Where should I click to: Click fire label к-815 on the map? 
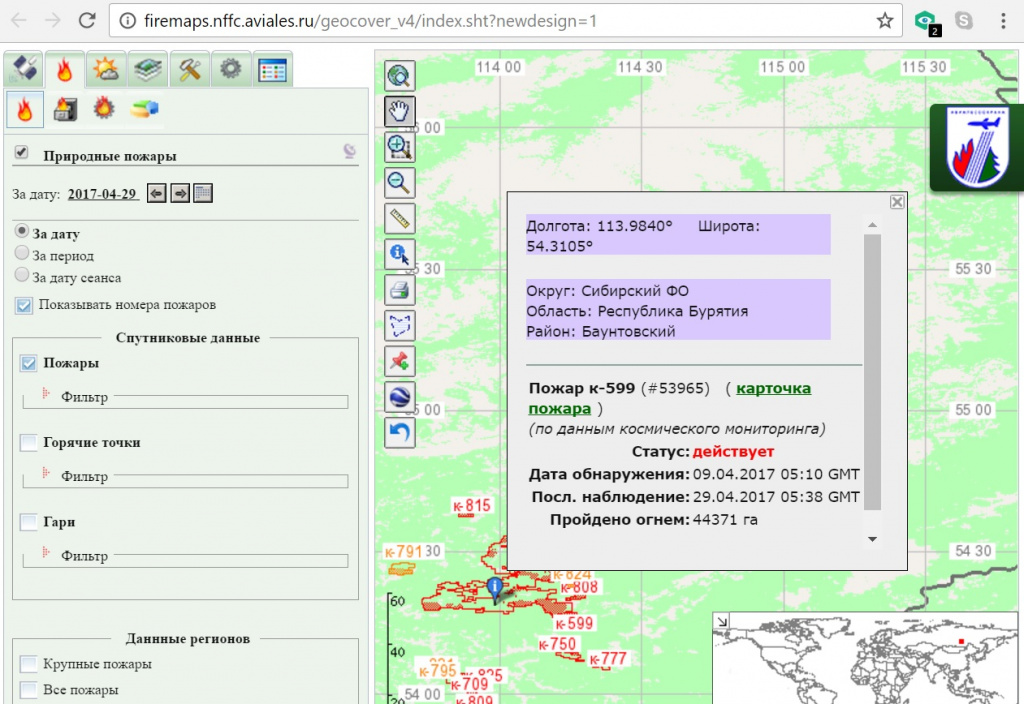471,506
